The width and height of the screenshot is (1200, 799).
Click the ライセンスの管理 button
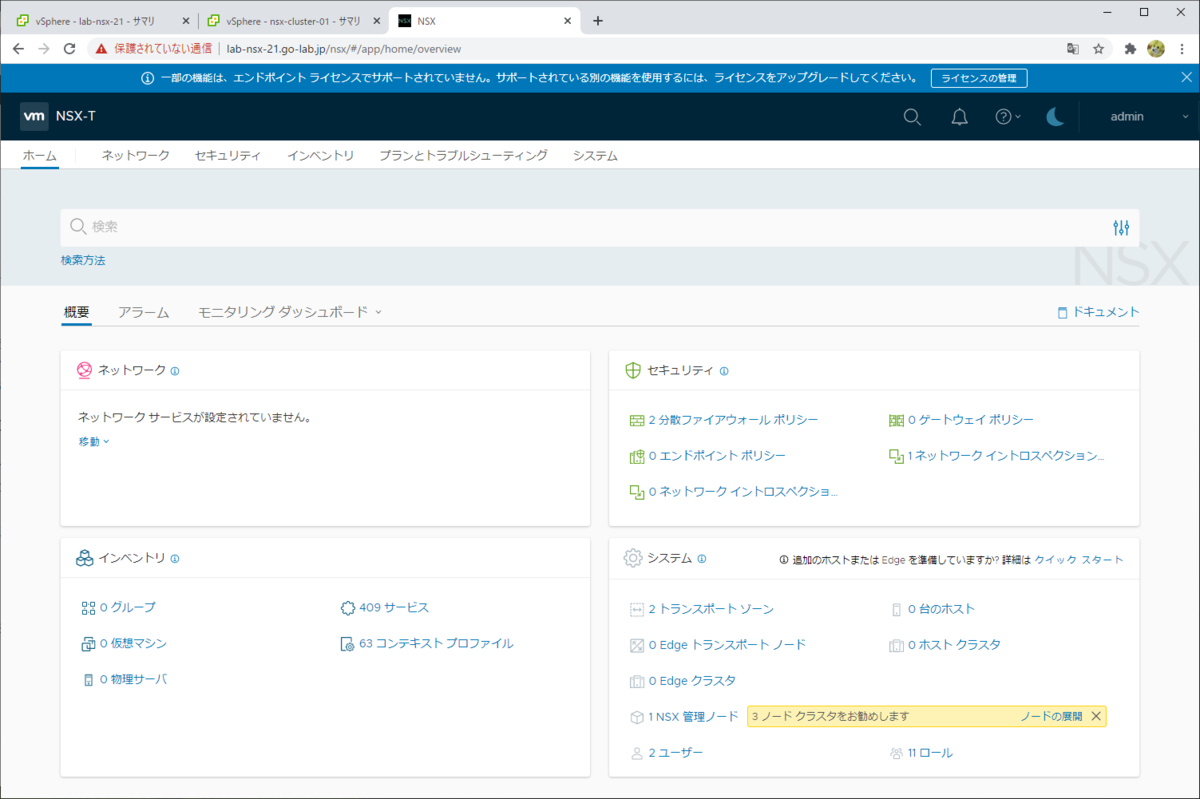[979, 77]
